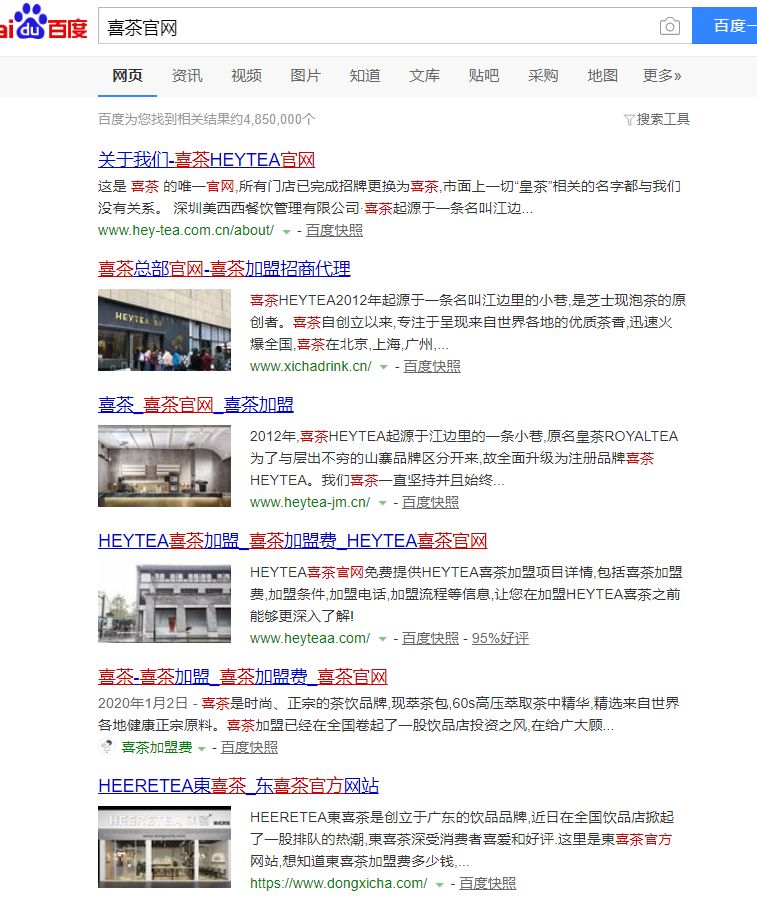Click date text 2020年1月2日
The image size is (757, 906).
143,703
